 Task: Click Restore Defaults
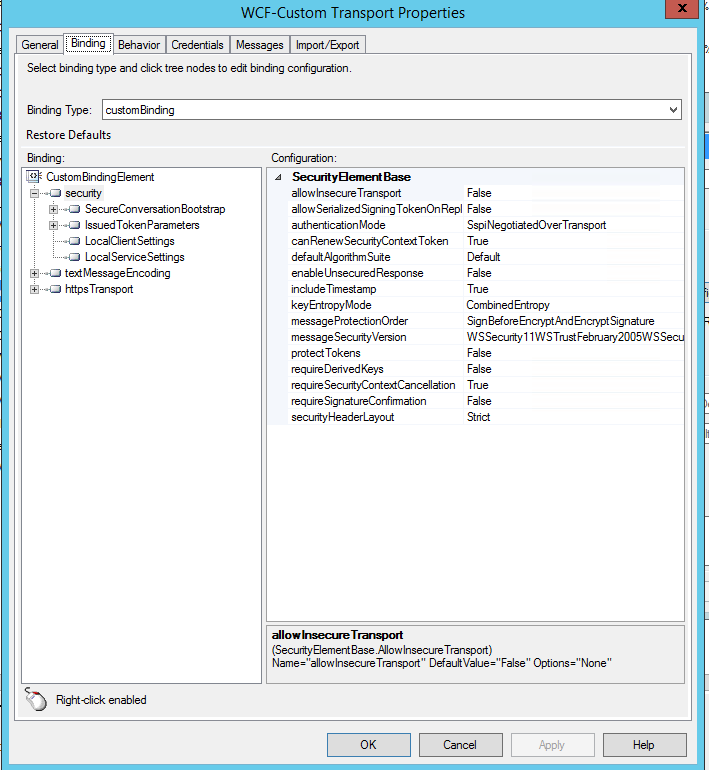pos(69,135)
